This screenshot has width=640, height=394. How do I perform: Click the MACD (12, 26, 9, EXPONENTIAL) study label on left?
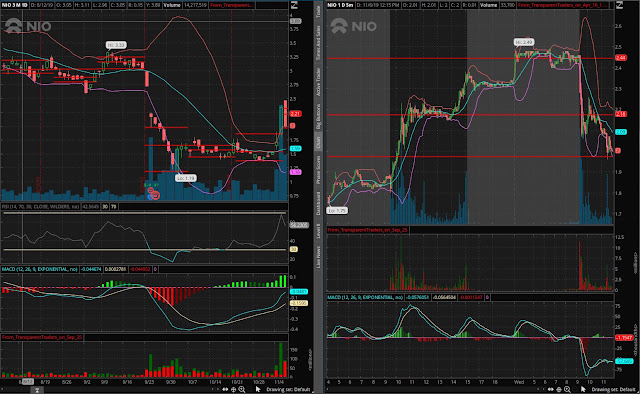click(40, 269)
